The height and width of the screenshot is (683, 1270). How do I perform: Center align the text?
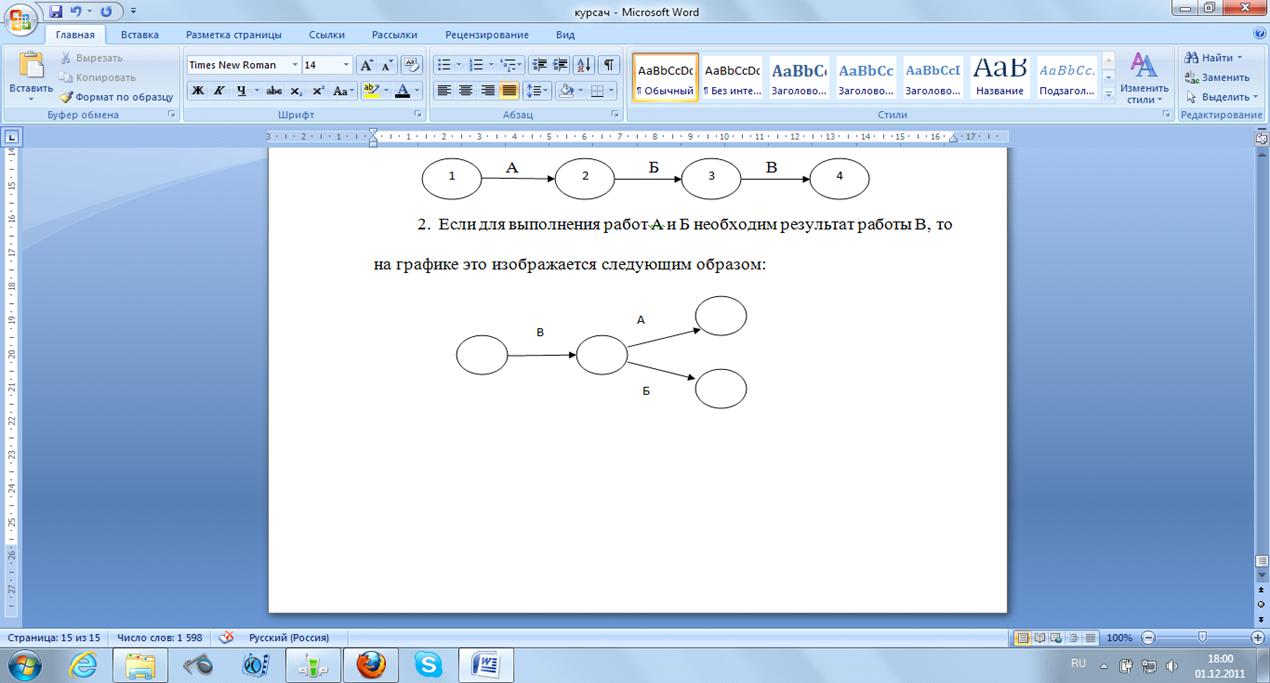pos(465,91)
